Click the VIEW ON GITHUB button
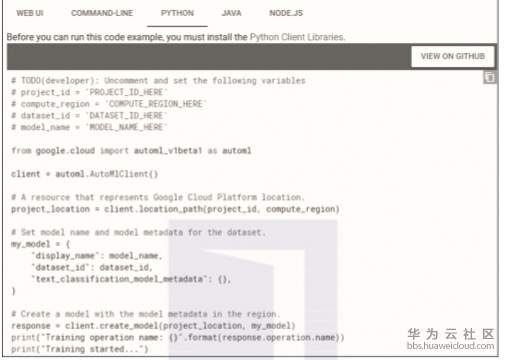 pos(453,56)
